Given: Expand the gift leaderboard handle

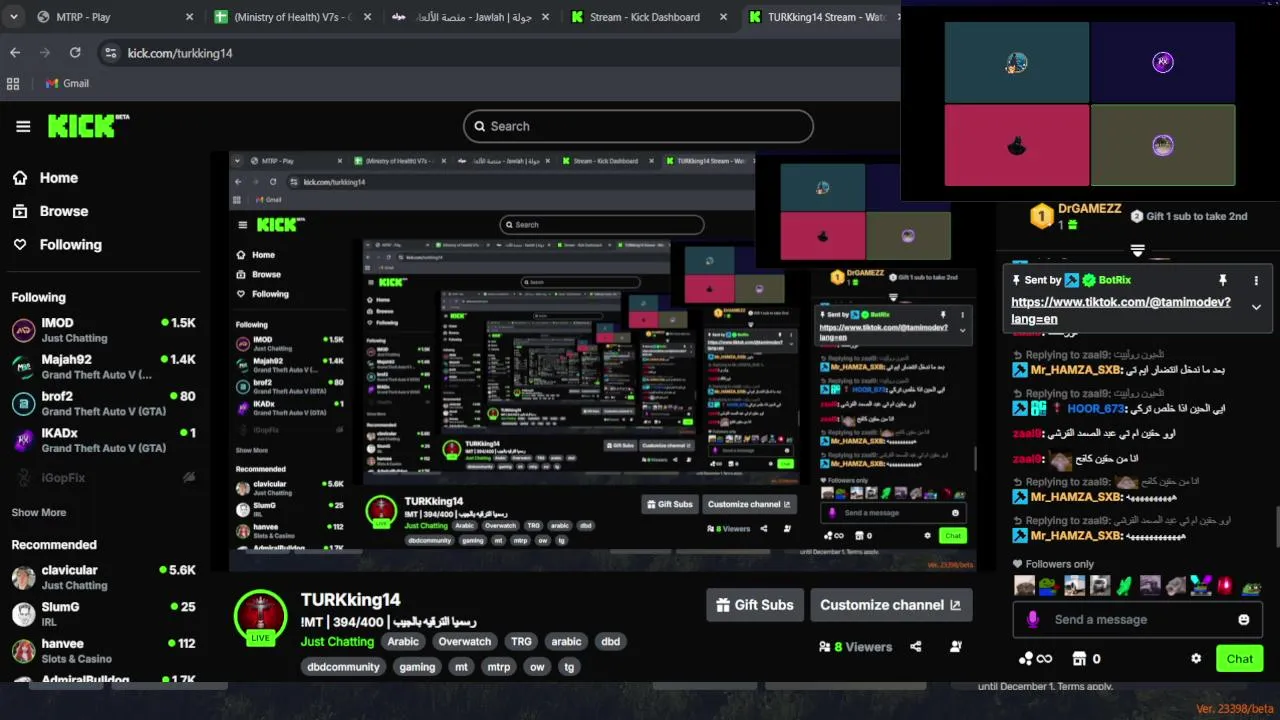Looking at the screenshot, I should (1137, 249).
